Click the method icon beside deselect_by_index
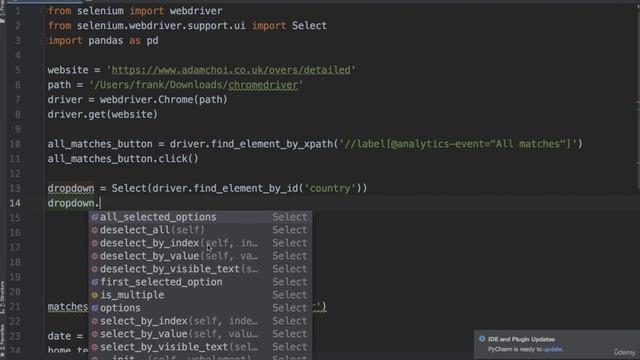This screenshot has width=640, height=360. click(95, 243)
